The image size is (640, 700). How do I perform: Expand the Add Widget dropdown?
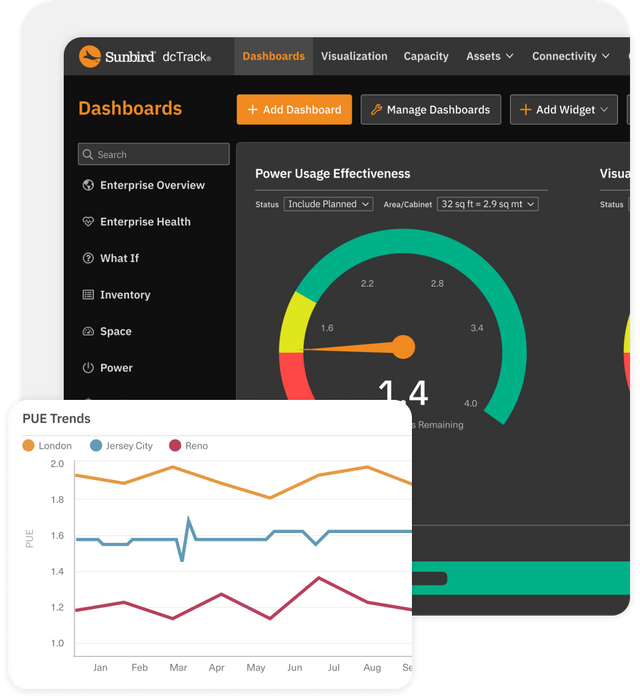click(564, 110)
